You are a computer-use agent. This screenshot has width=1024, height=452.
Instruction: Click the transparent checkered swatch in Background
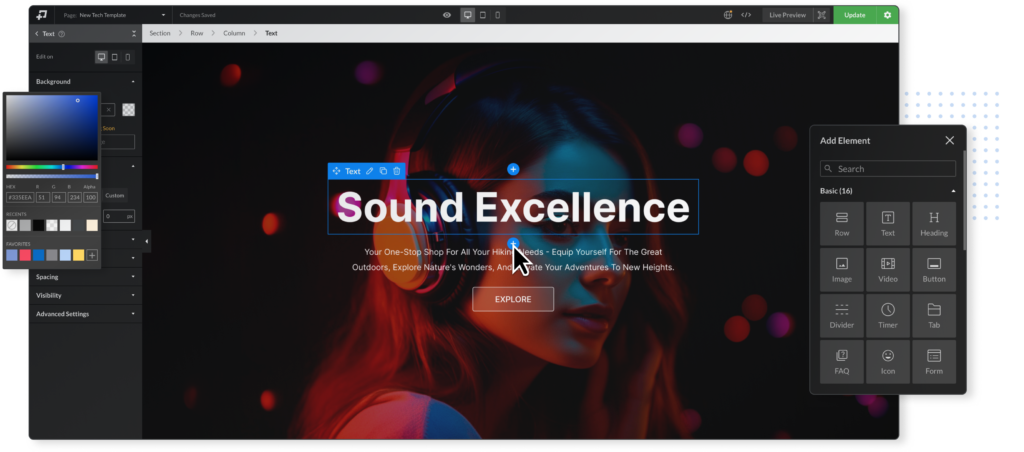coord(129,110)
